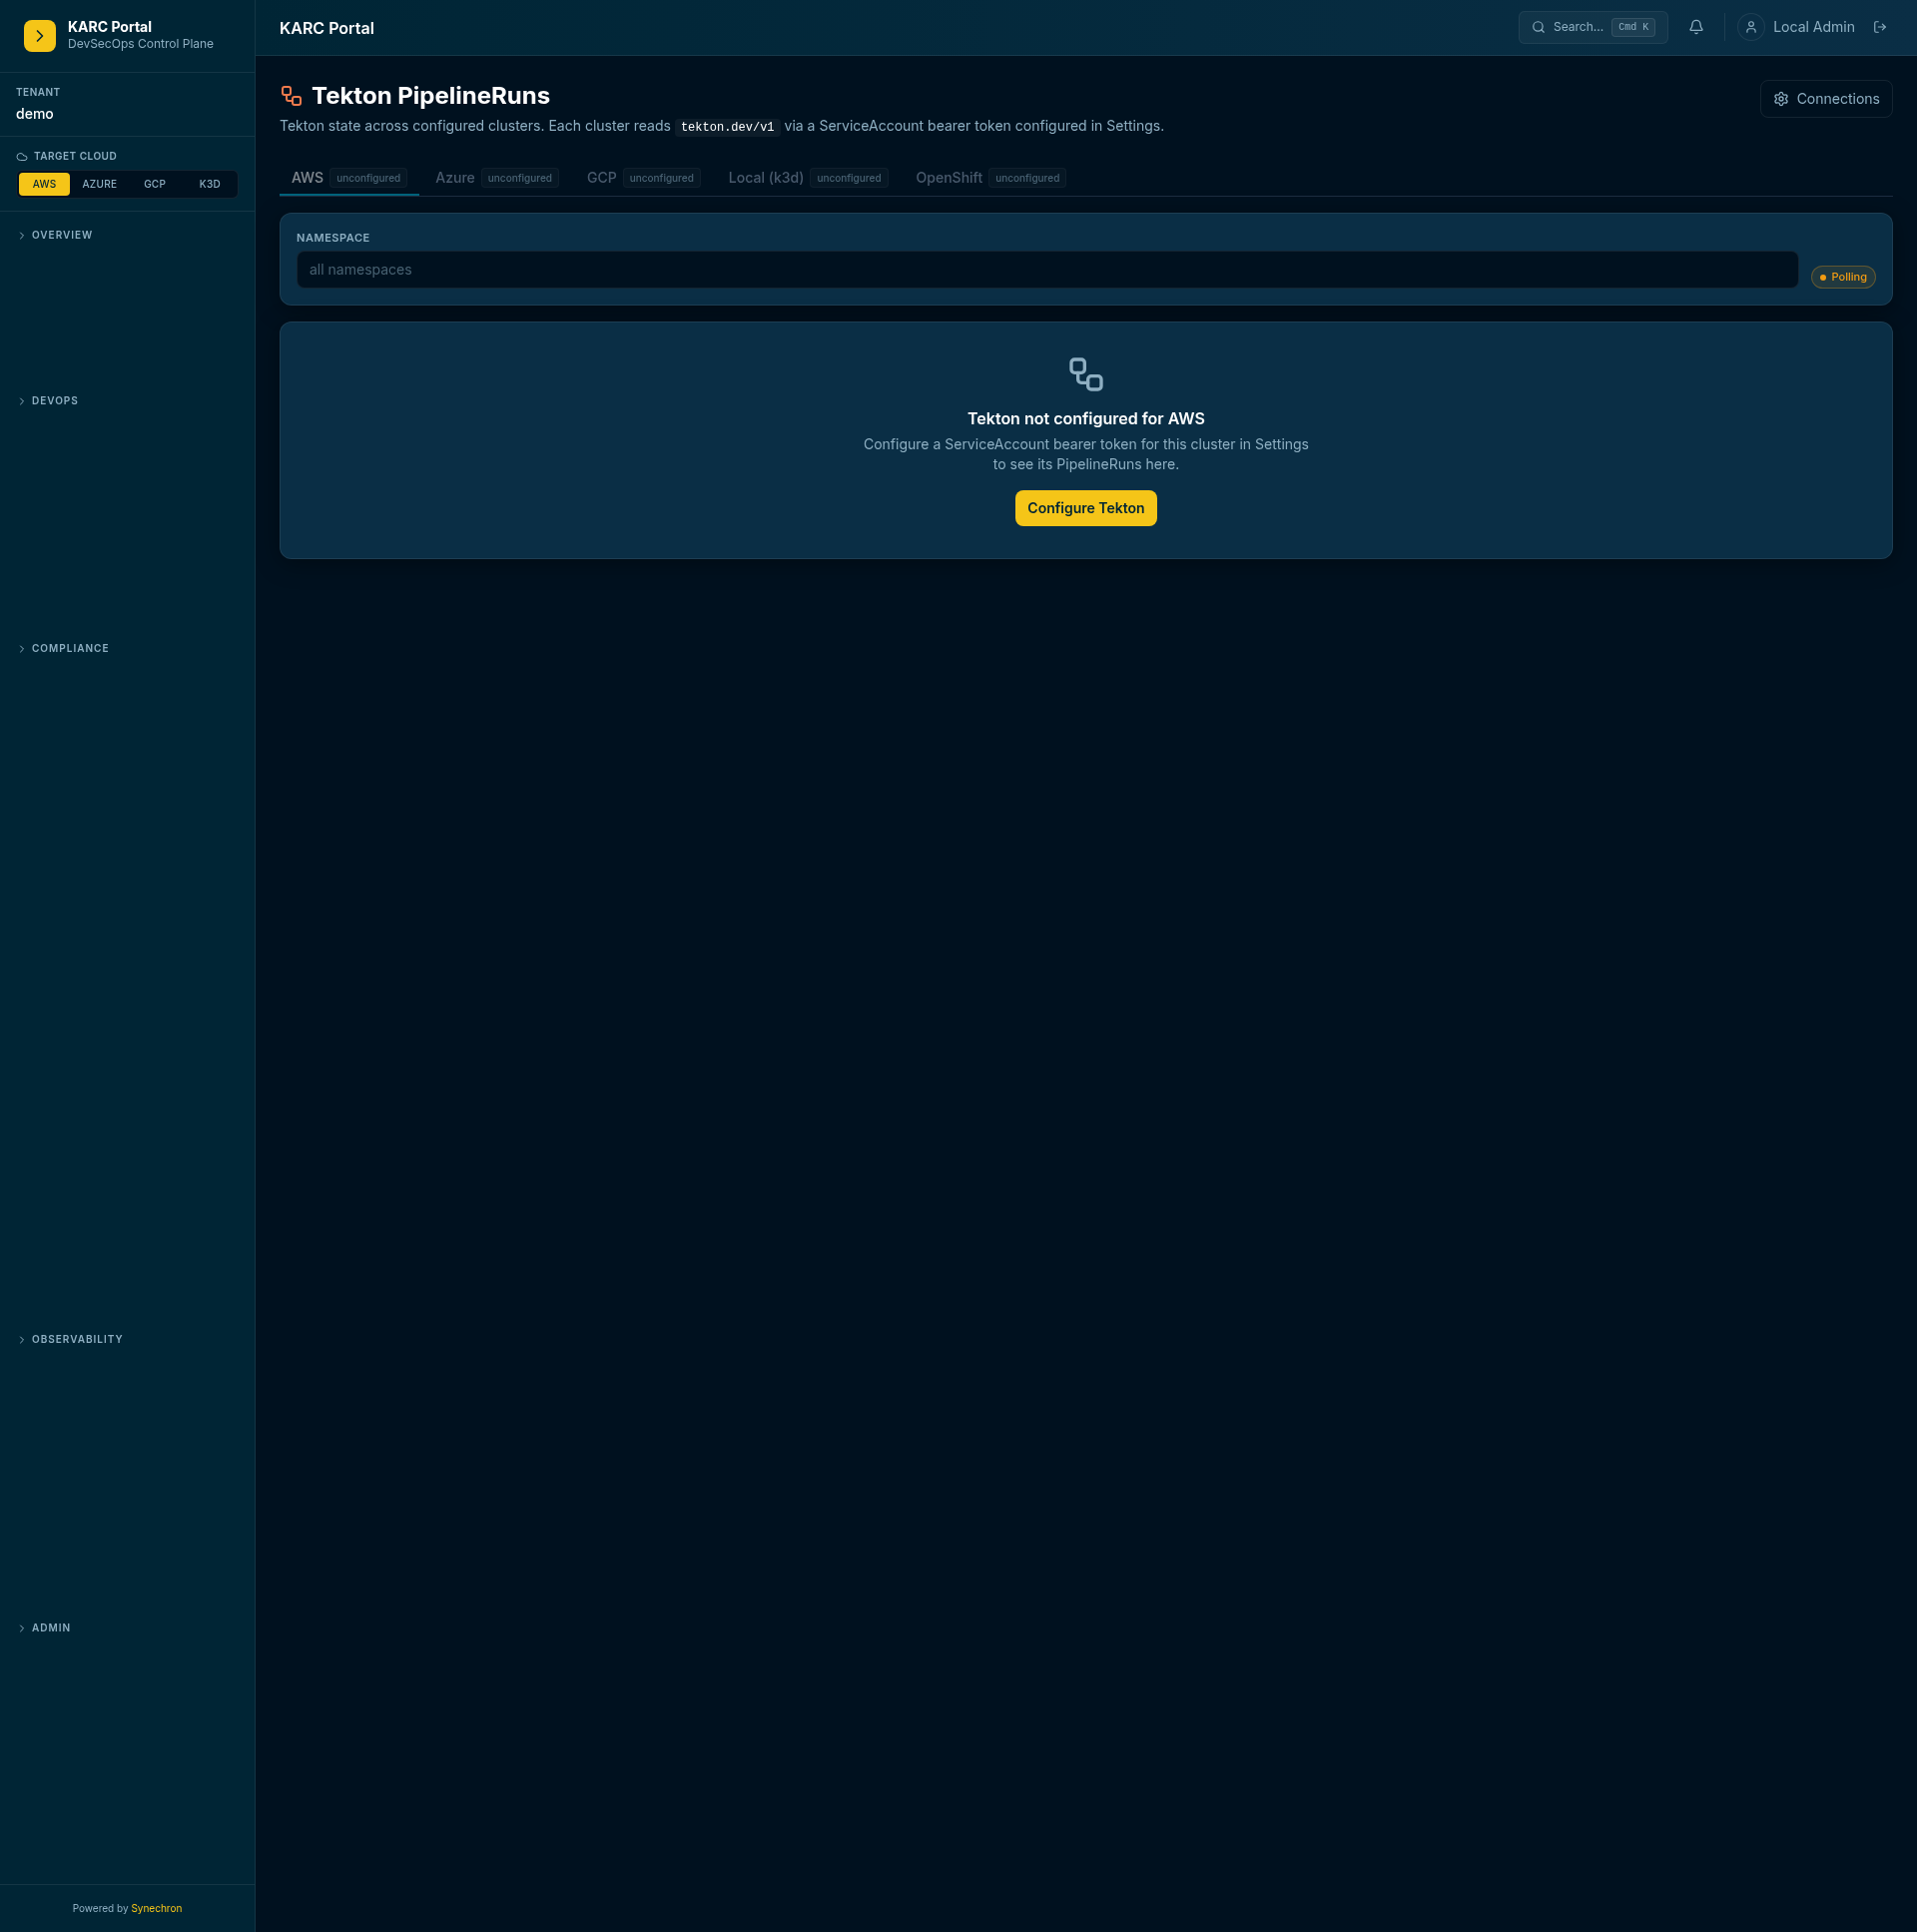Click the DevSecOps Control Plane subtitle
1917x1932 pixels.
[x=141, y=44]
